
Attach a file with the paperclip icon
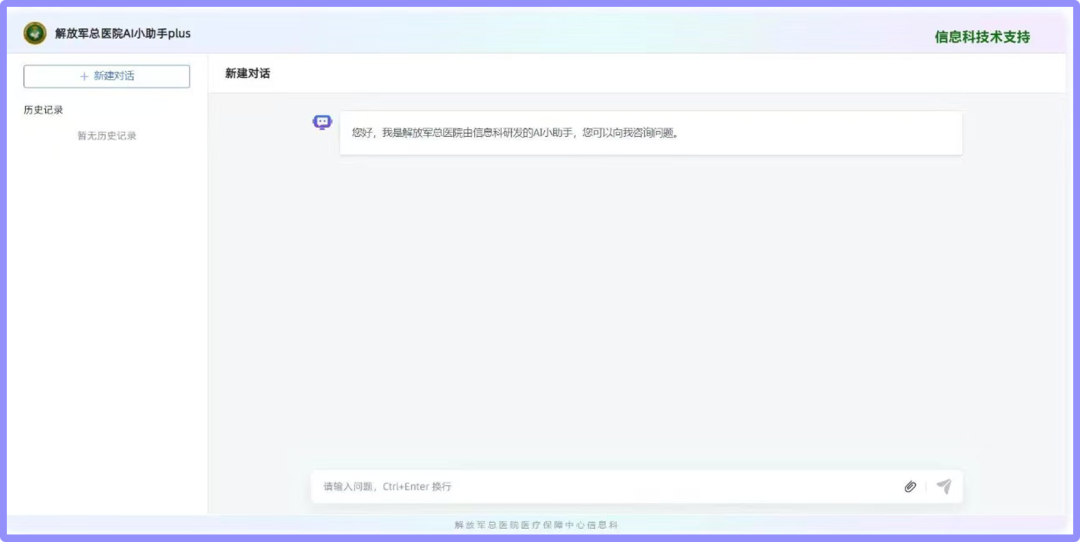[910, 487]
